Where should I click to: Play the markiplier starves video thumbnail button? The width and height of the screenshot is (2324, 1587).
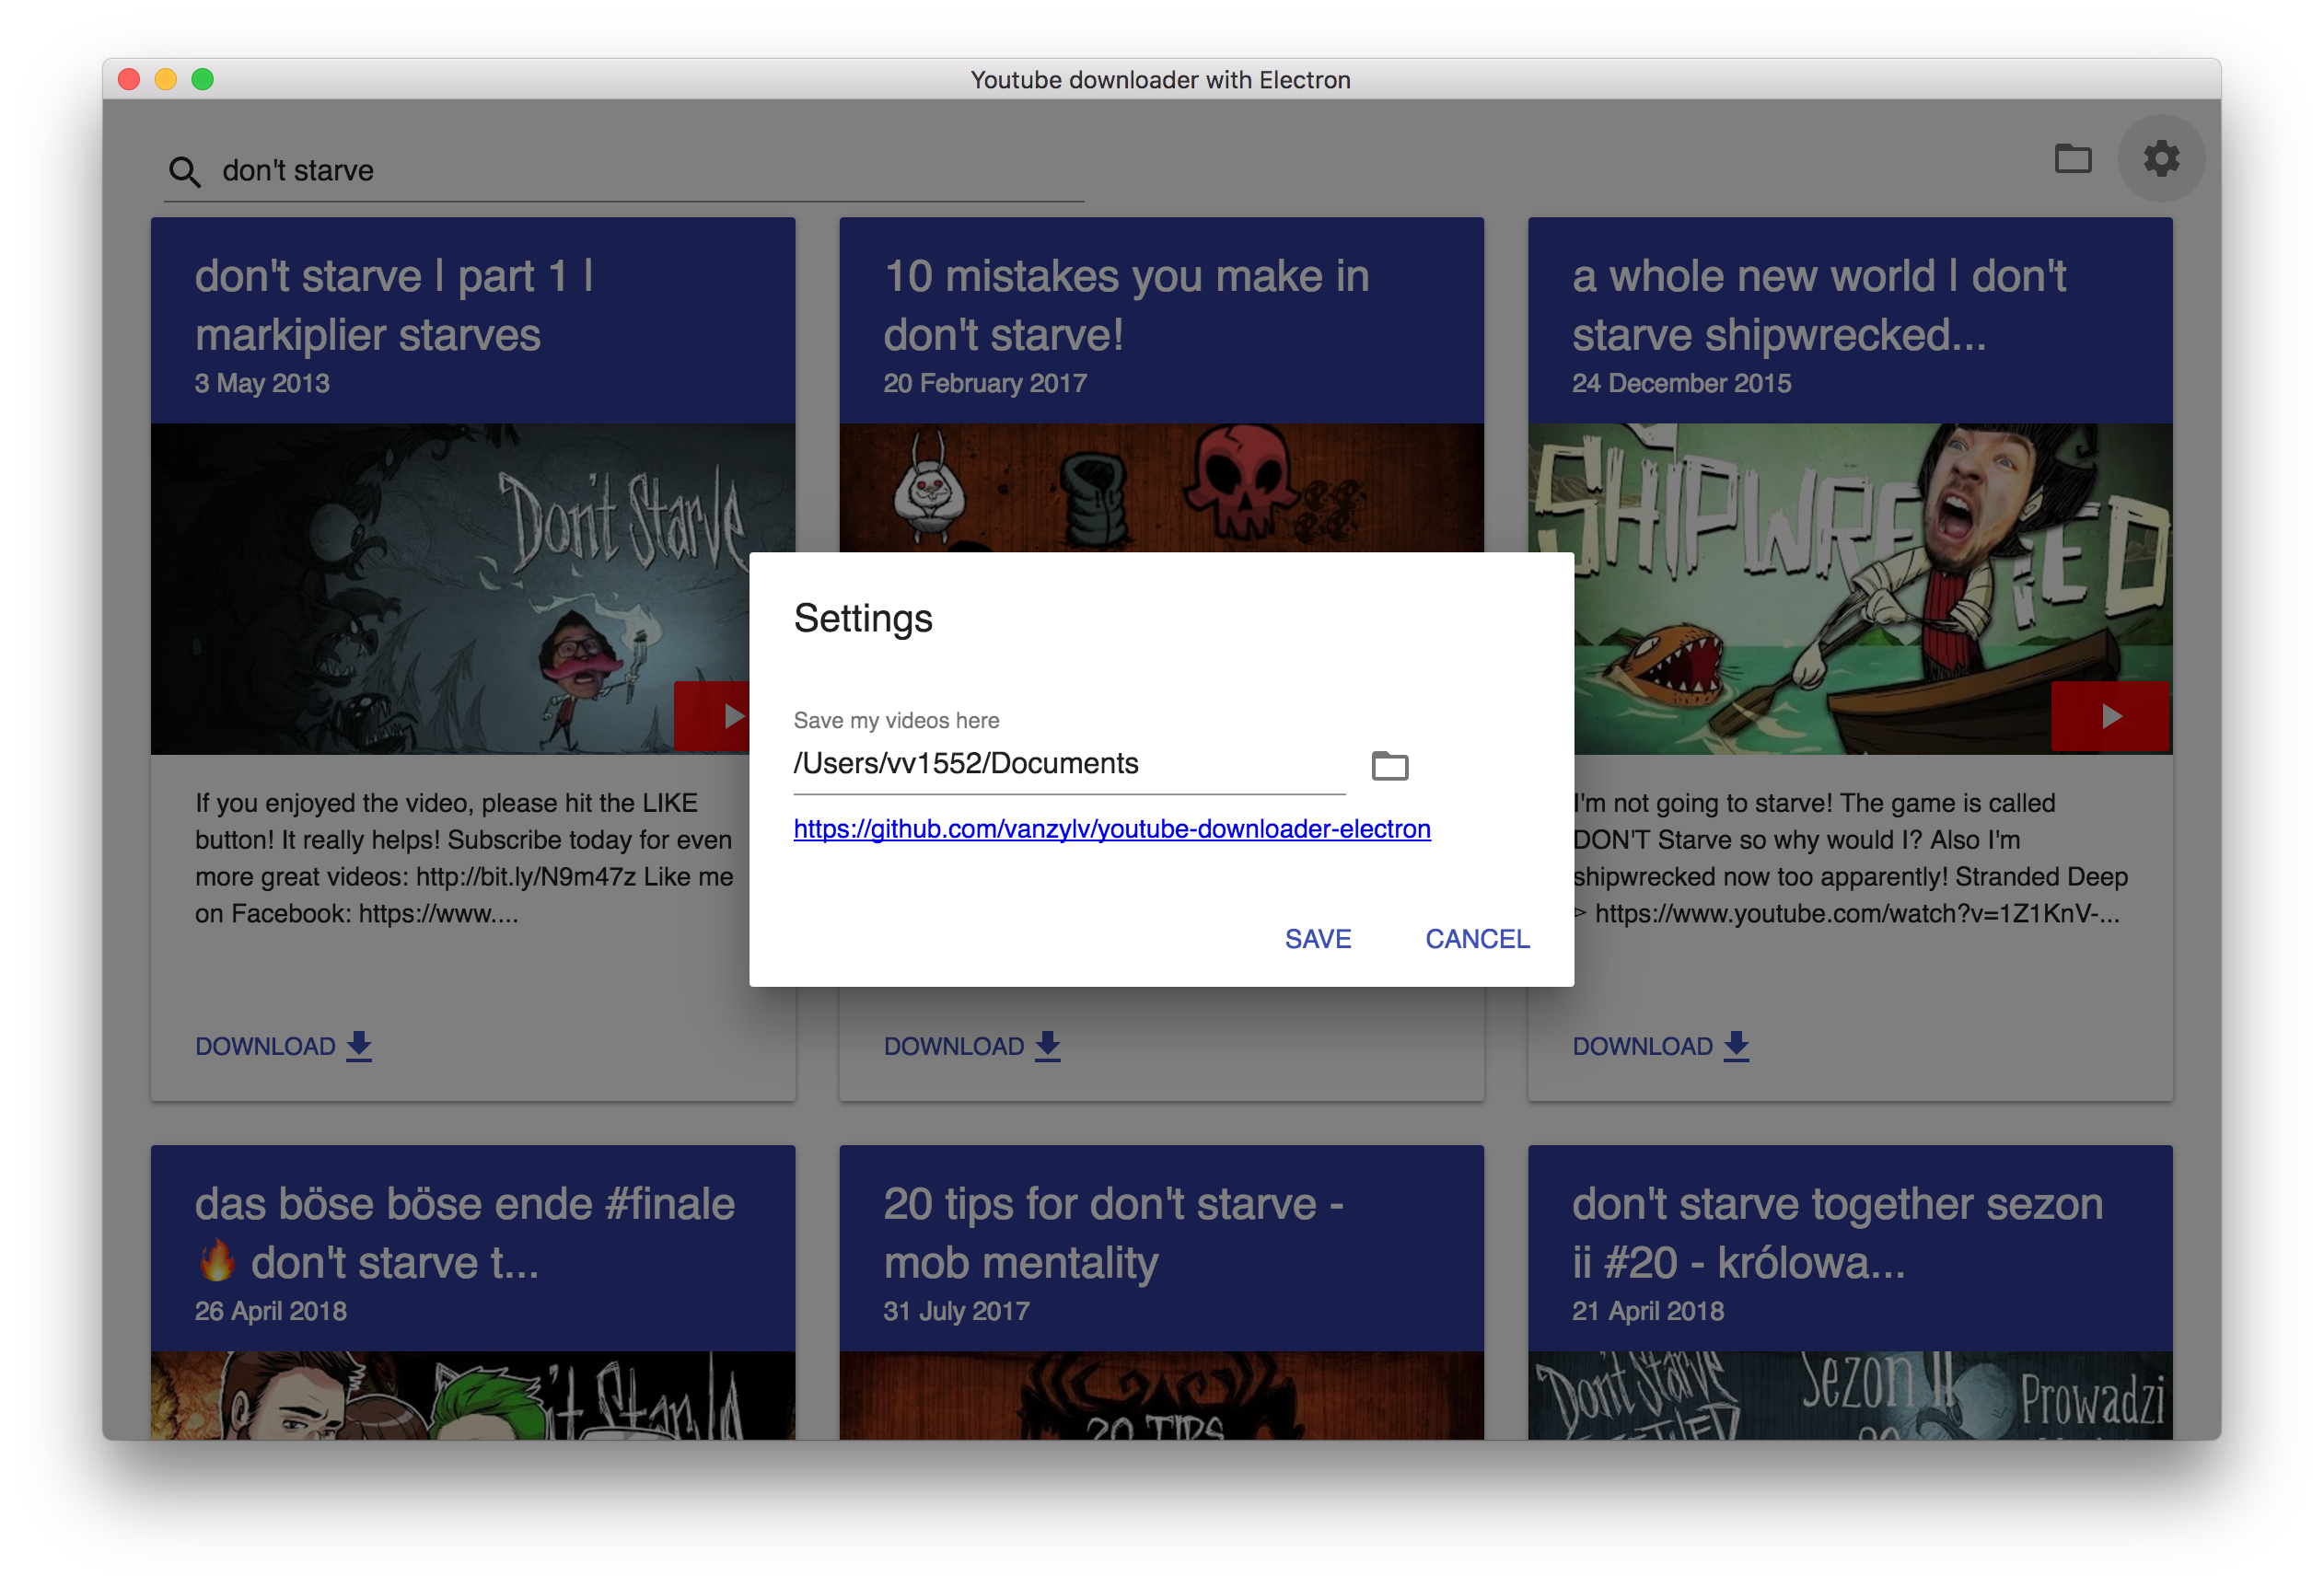tap(712, 716)
